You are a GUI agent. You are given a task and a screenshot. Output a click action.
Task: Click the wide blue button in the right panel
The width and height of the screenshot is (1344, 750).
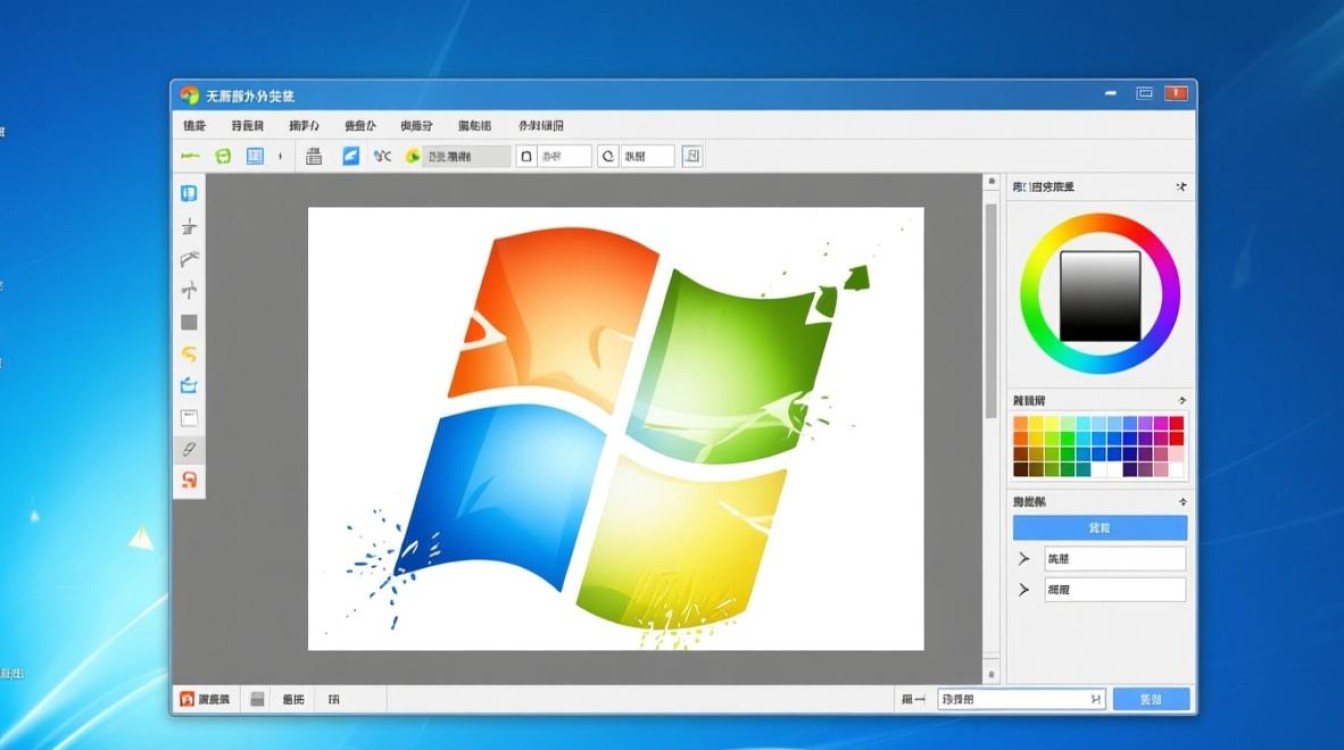1099,528
